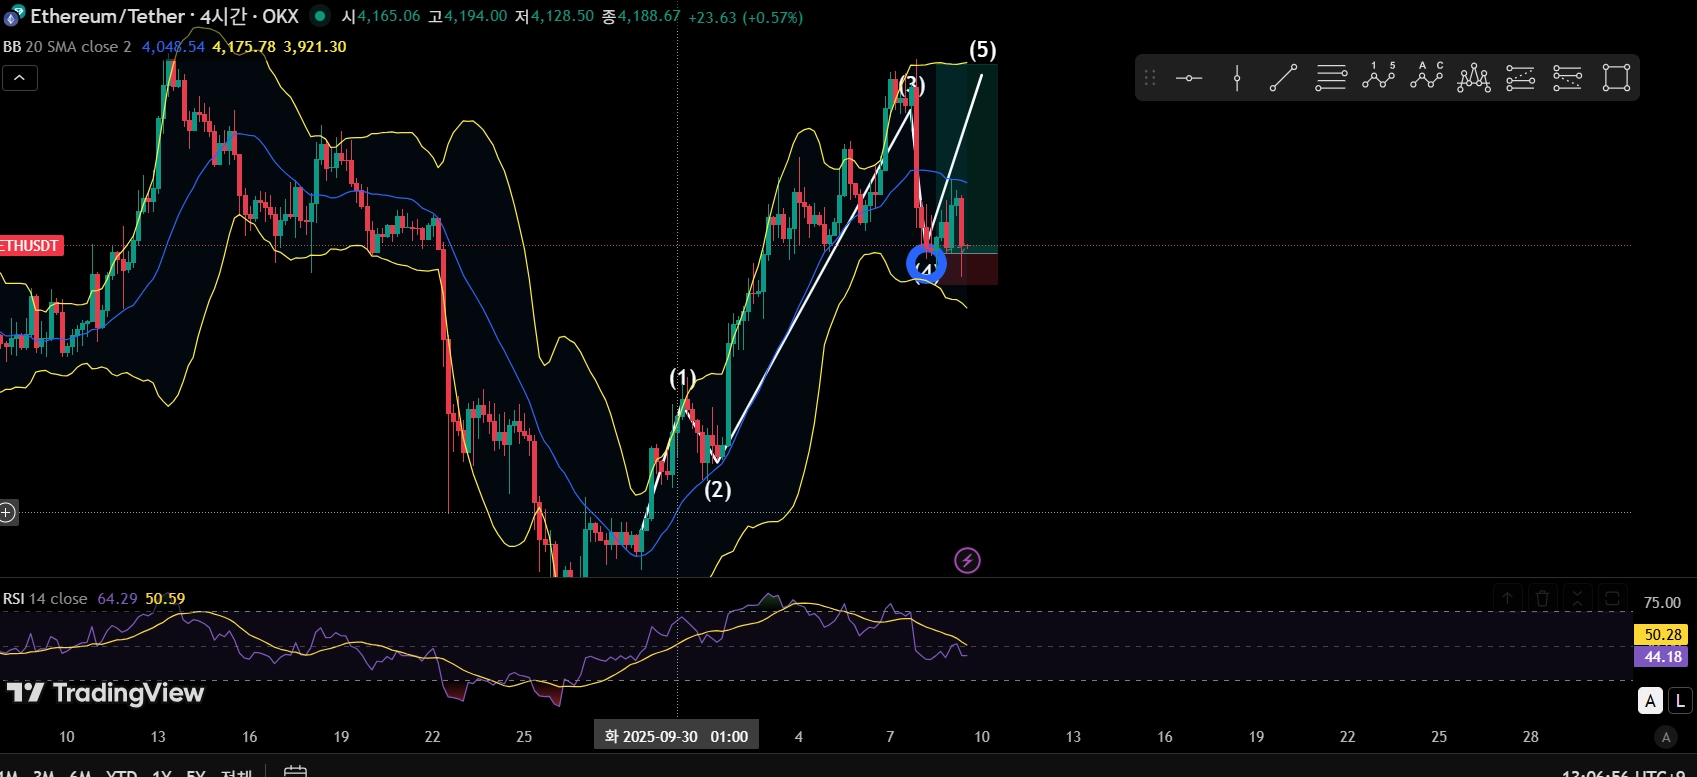Image resolution: width=1697 pixels, height=777 pixels.
Task: Select the vertical line drawing tool
Action: (x=1237, y=78)
